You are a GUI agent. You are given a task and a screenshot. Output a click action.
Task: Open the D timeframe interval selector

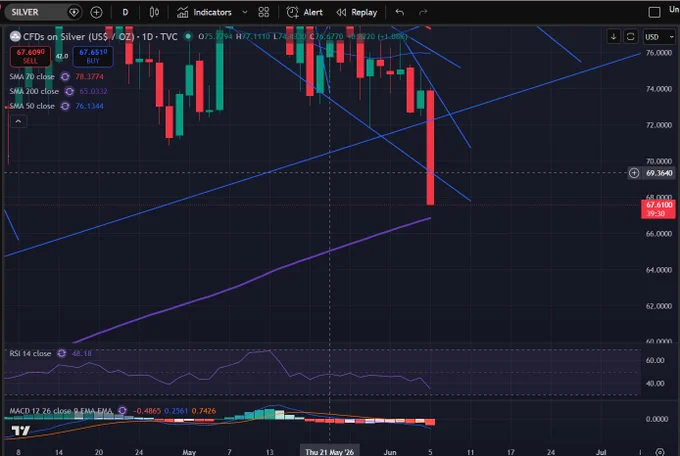tap(125, 12)
